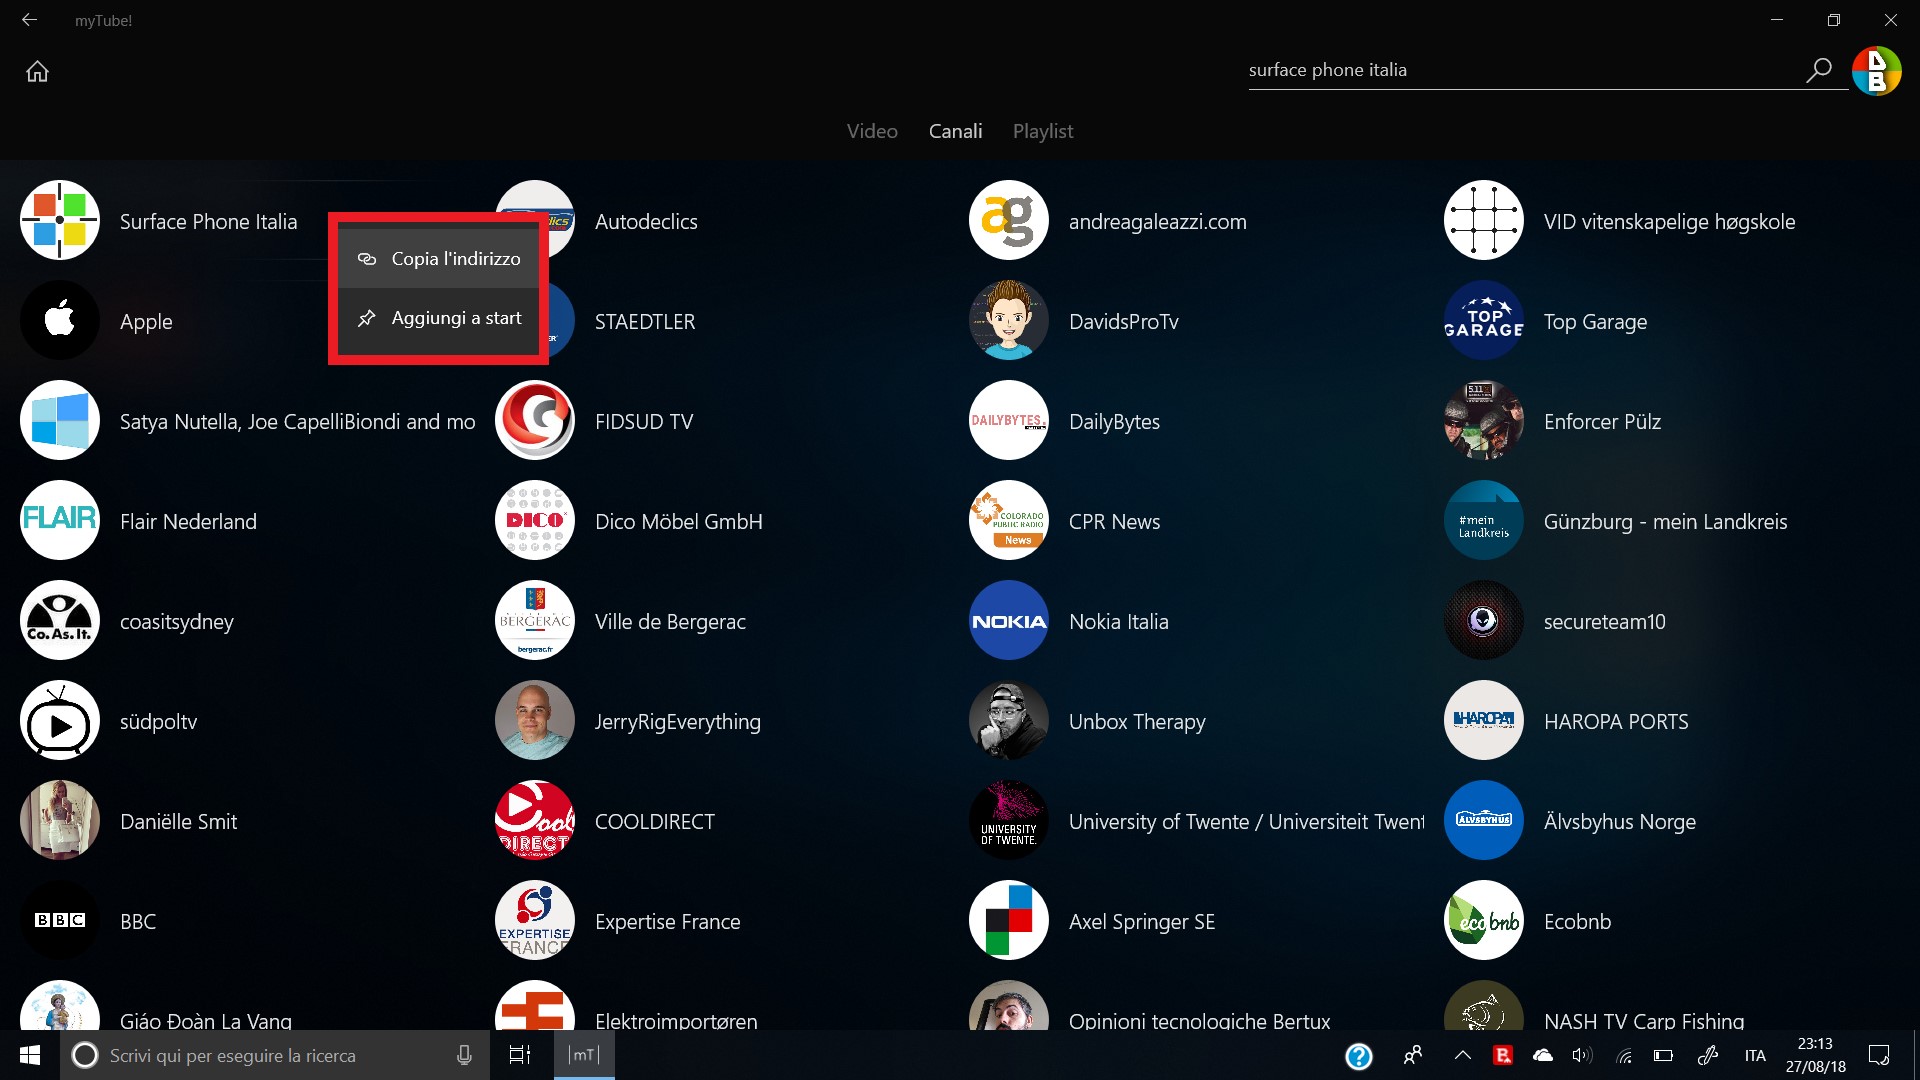Open the Ville de Bergerac channel icon
The image size is (1920, 1080).
click(535, 620)
